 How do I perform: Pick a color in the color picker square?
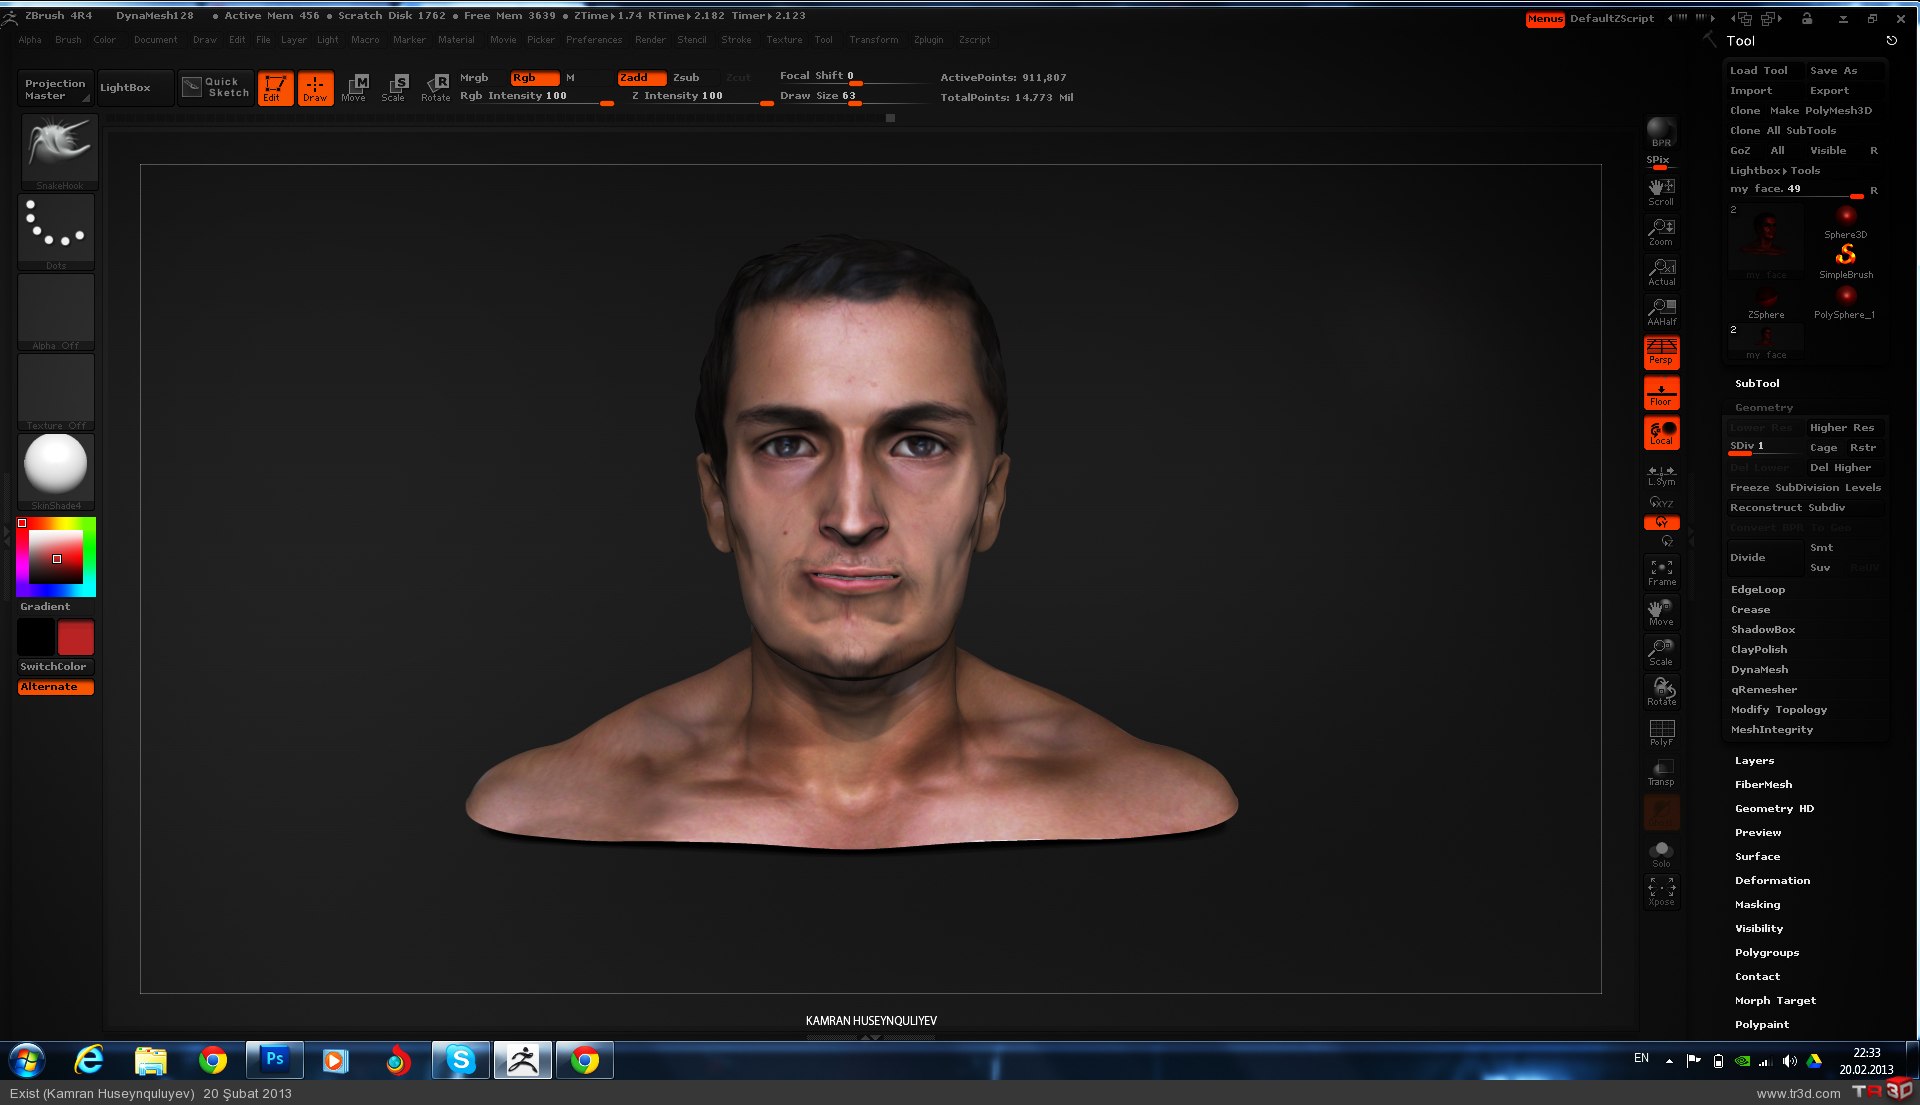pyautogui.click(x=55, y=557)
